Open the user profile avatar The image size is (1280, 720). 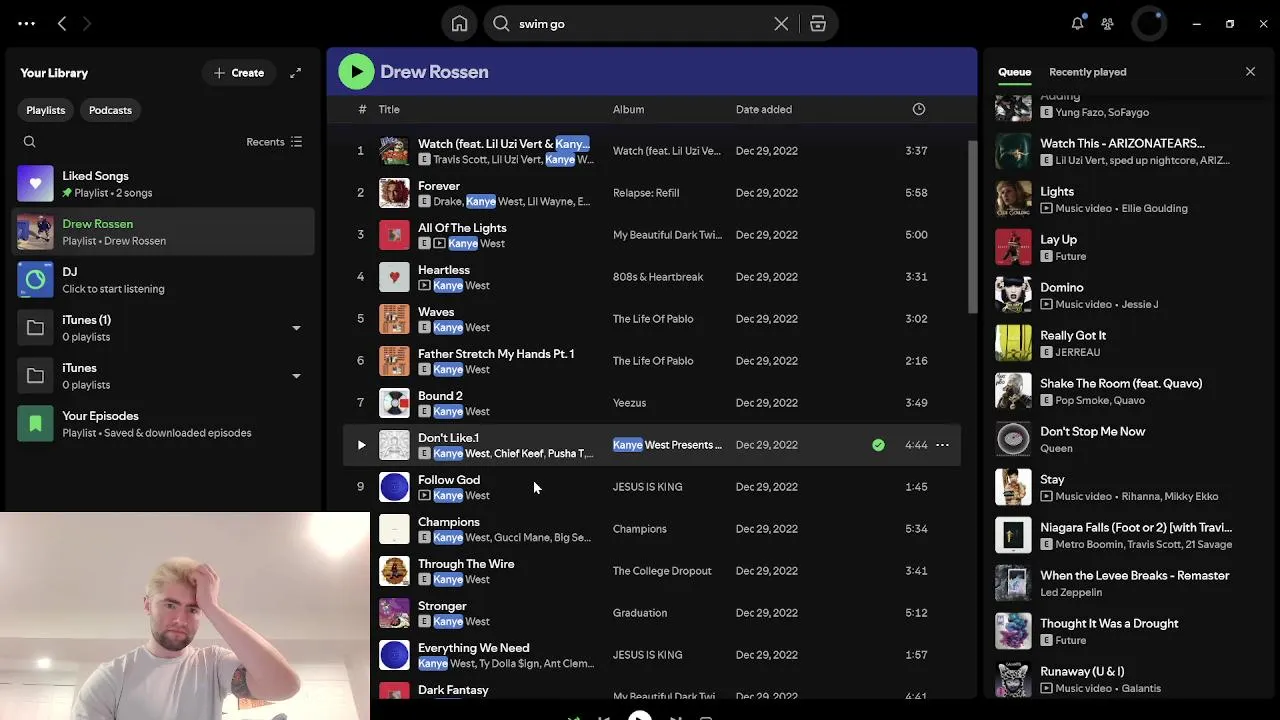(1149, 23)
